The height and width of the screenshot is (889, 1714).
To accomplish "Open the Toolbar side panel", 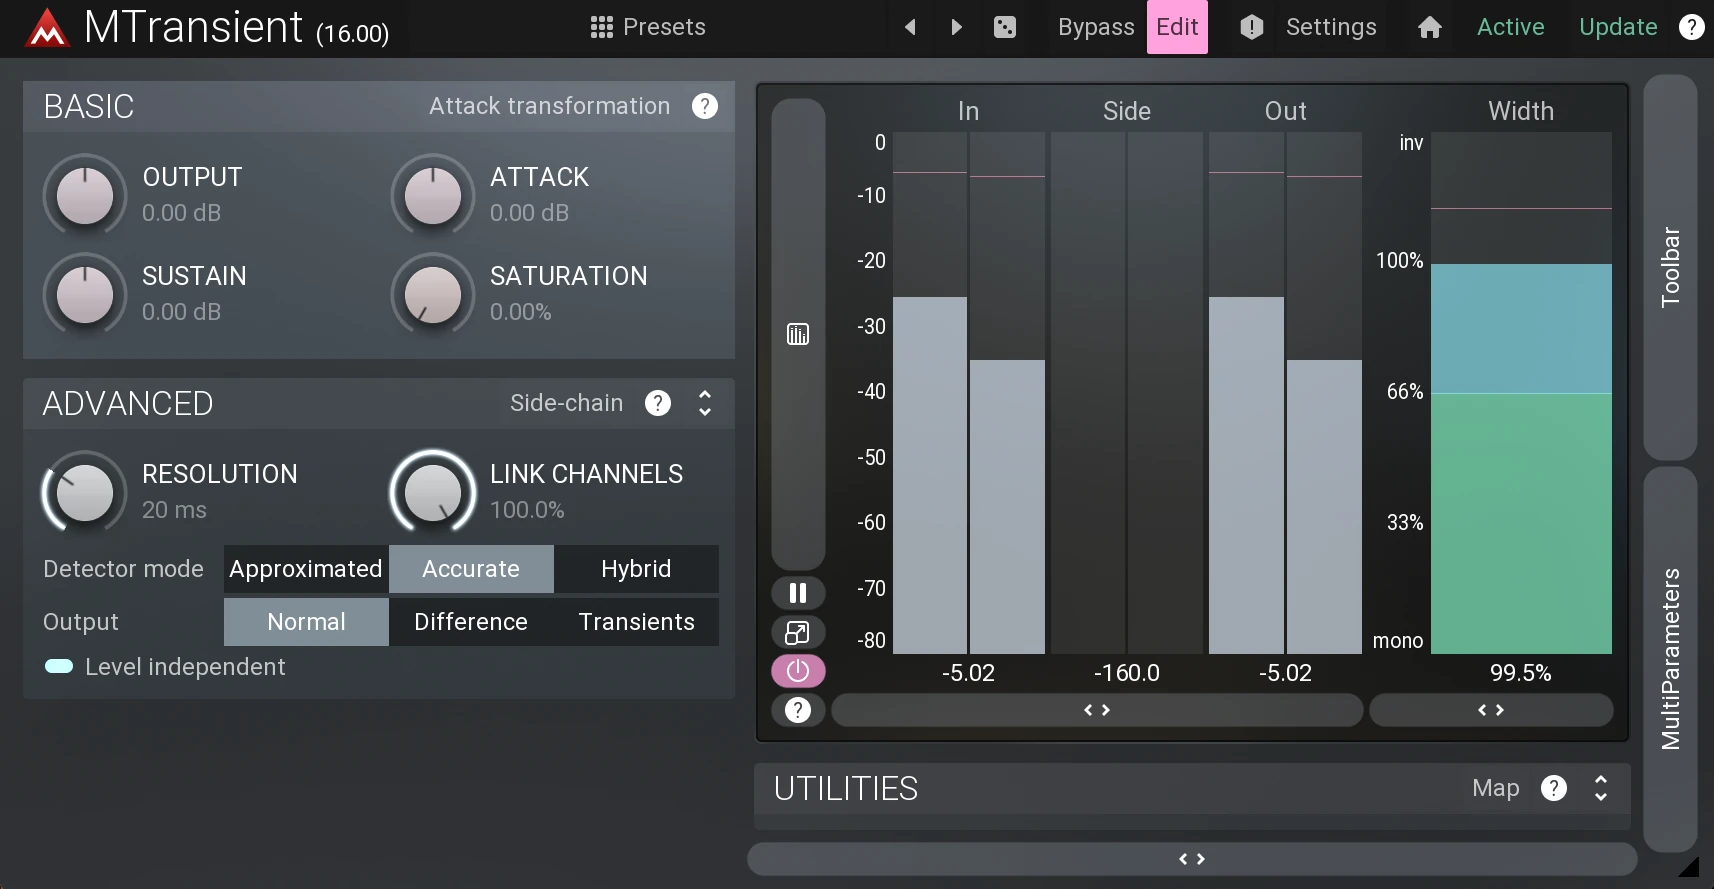I will [x=1670, y=267].
